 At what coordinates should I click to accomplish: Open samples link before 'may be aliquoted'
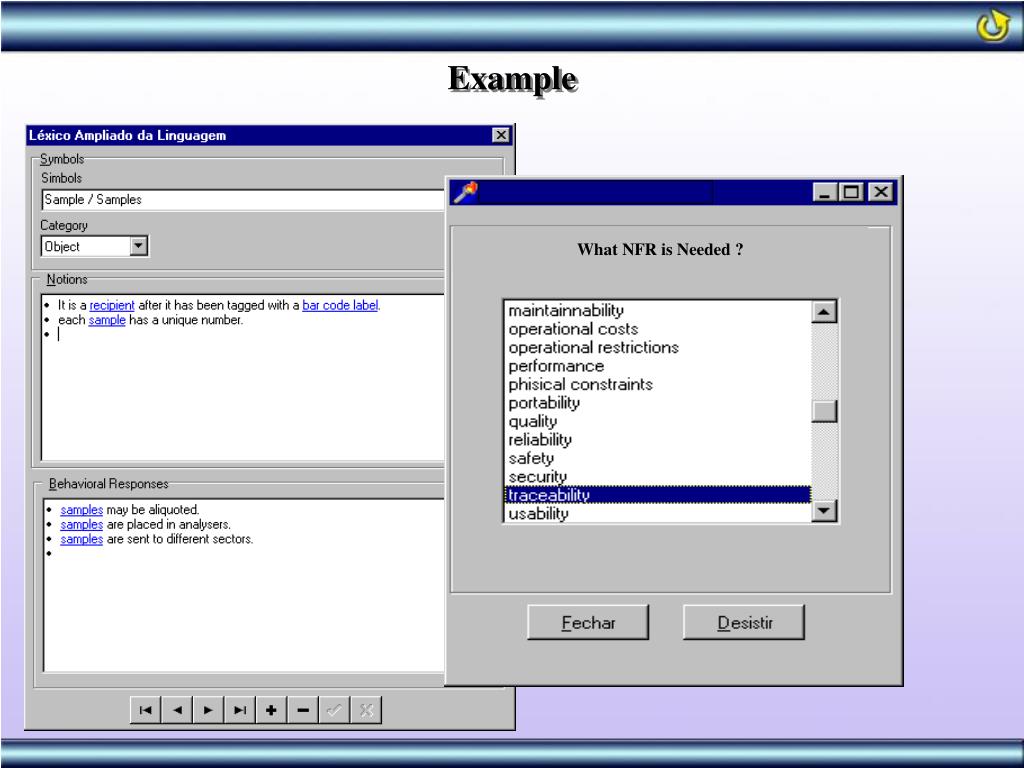coord(82,509)
